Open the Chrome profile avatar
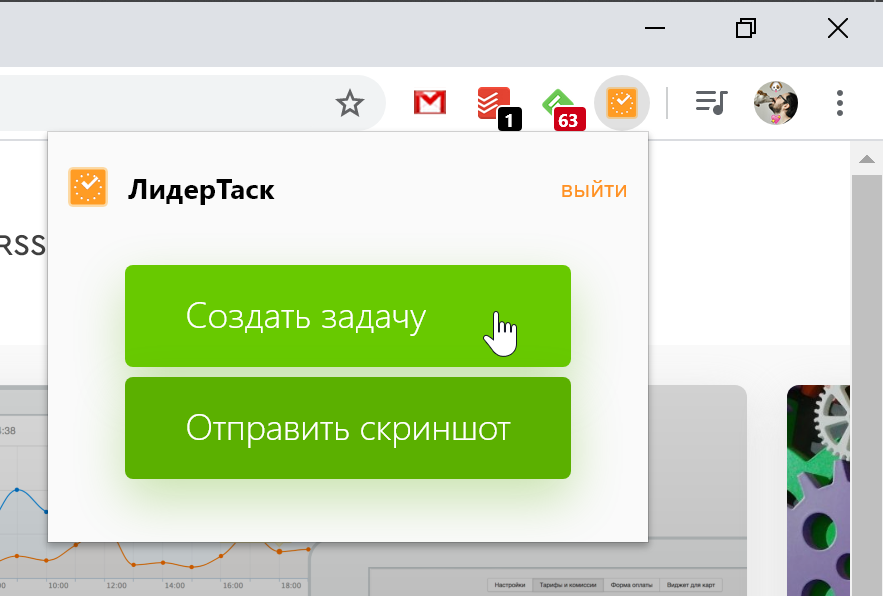883x596 pixels. tap(775, 103)
